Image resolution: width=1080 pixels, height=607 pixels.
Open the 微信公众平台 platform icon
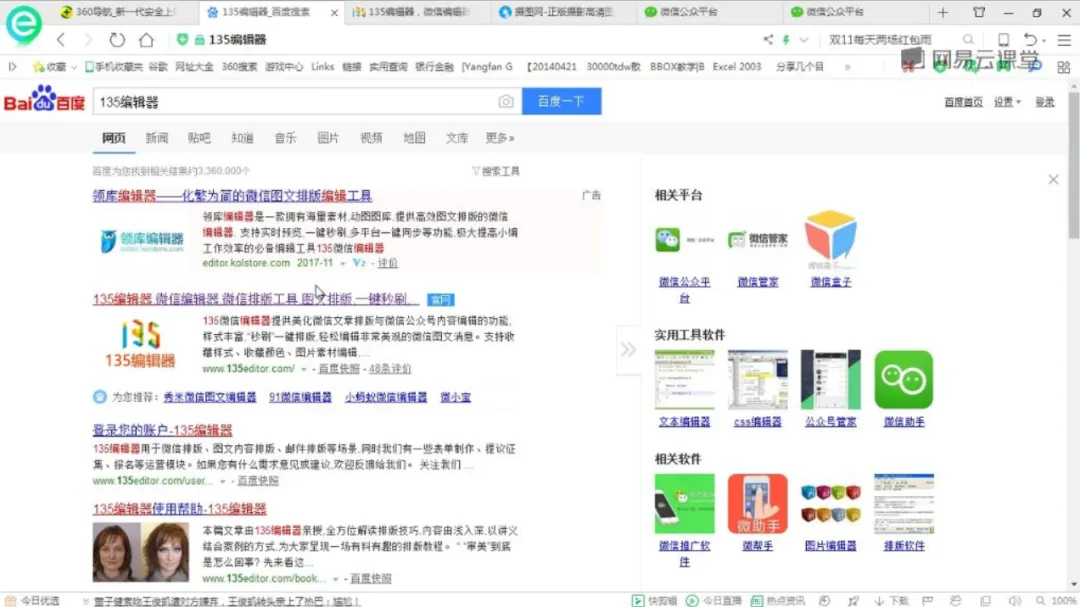point(684,240)
